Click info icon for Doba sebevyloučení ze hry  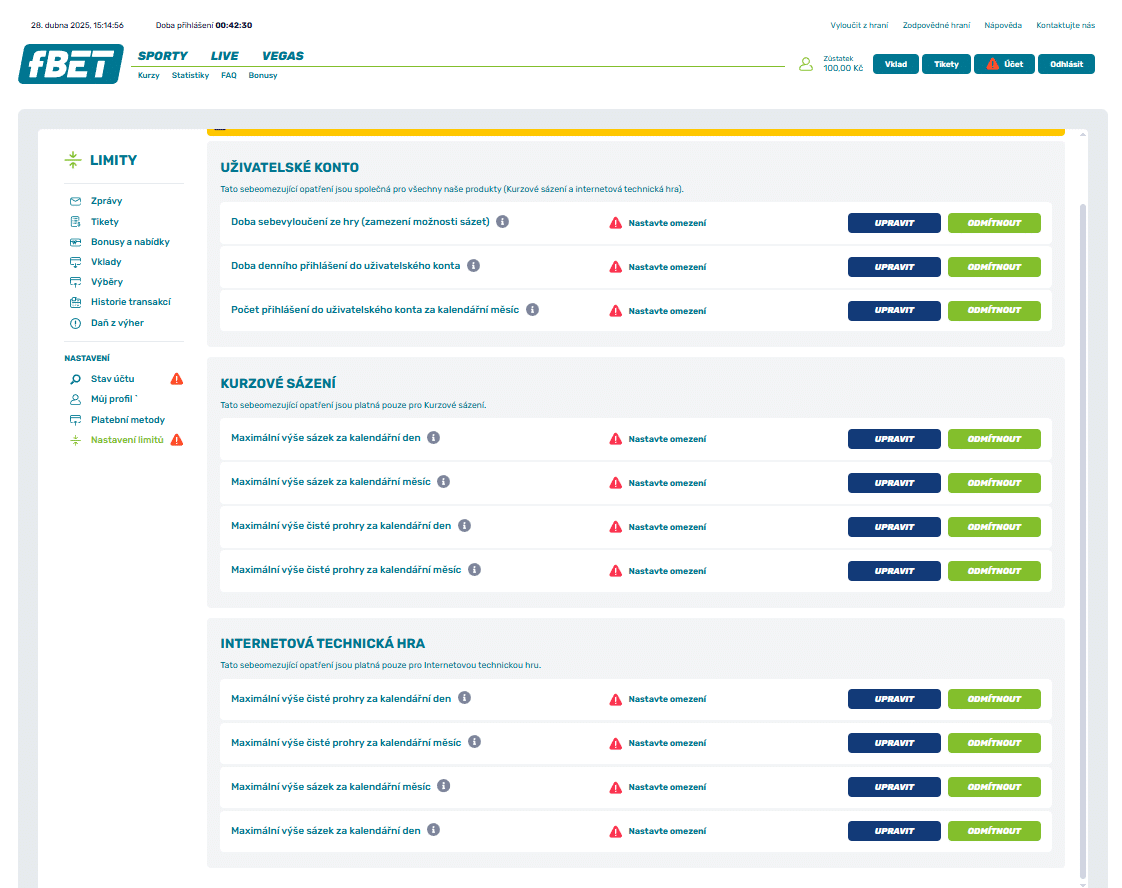tap(502, 222)
